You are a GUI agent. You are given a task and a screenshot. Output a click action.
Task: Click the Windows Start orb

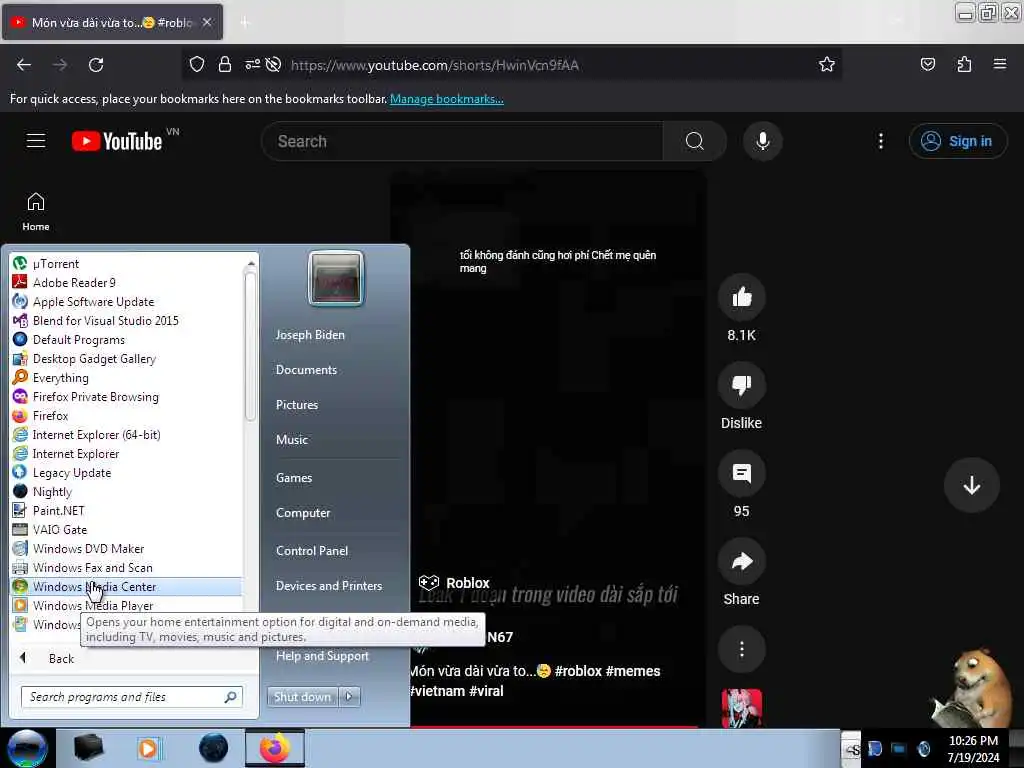[27, 748]
